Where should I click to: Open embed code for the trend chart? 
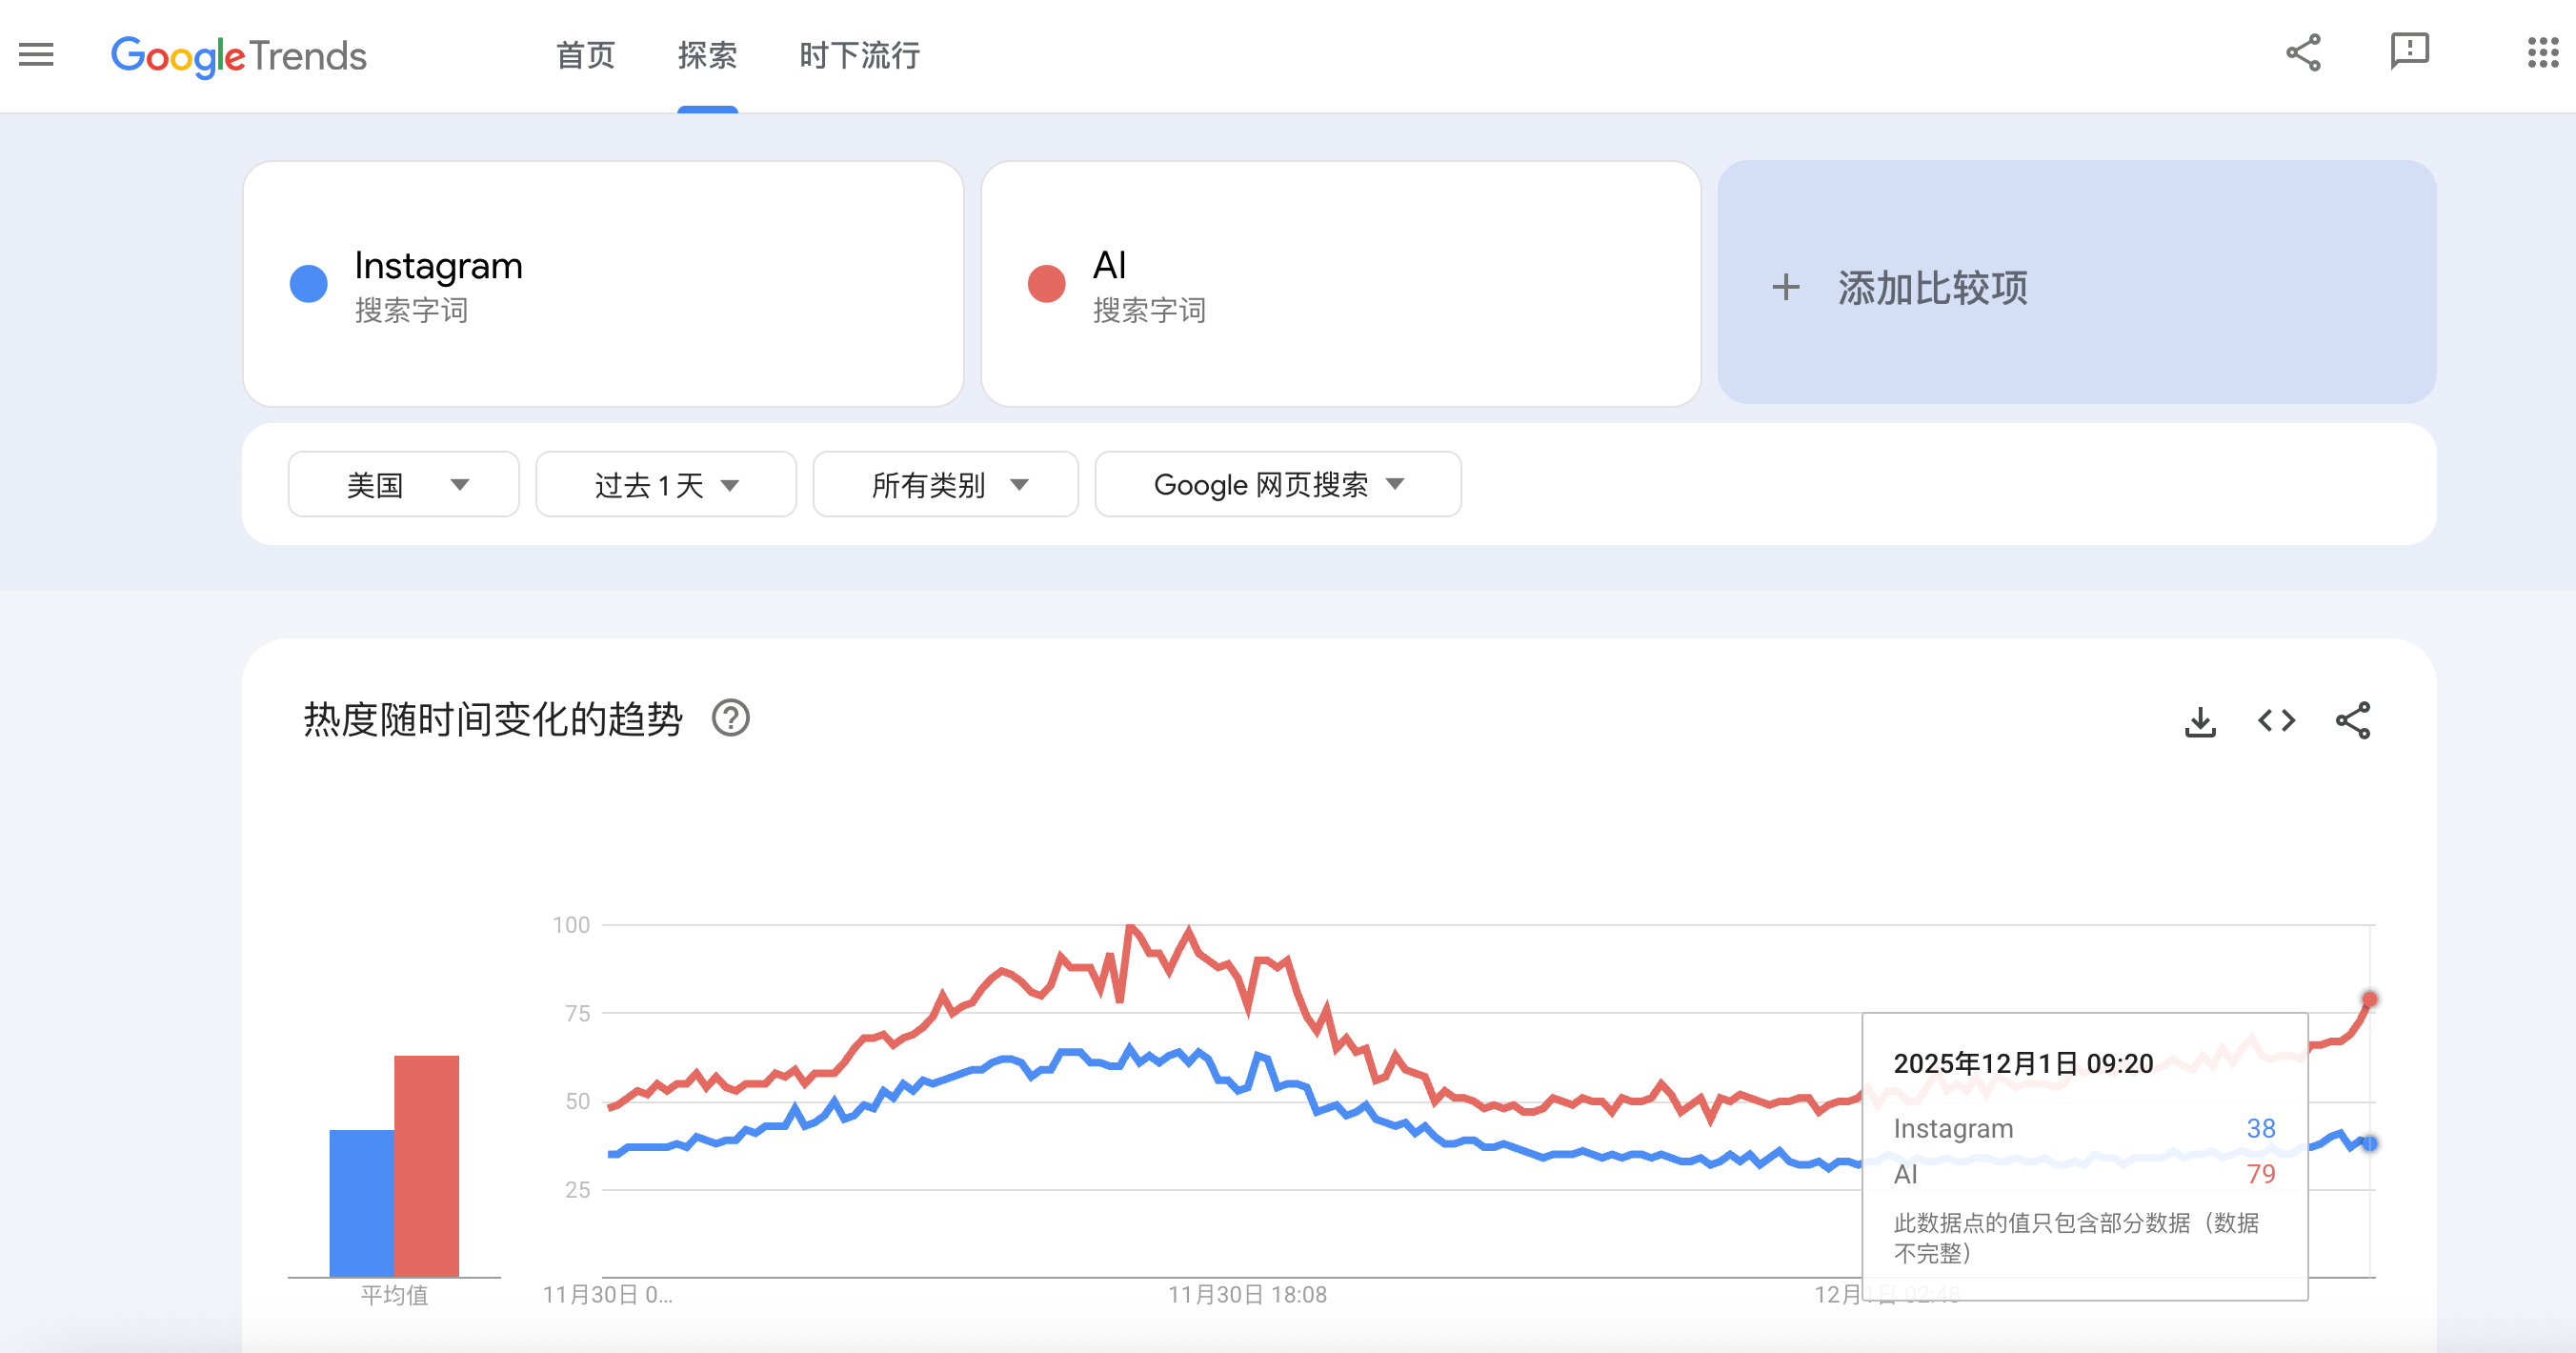click(x=2276, y=720)
